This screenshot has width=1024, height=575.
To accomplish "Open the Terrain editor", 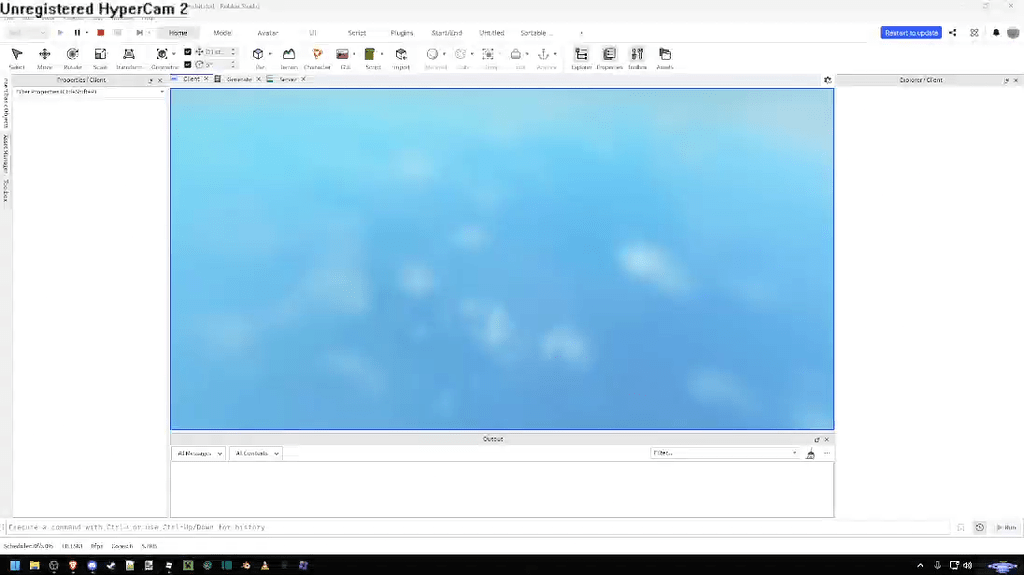I will 289,58.
